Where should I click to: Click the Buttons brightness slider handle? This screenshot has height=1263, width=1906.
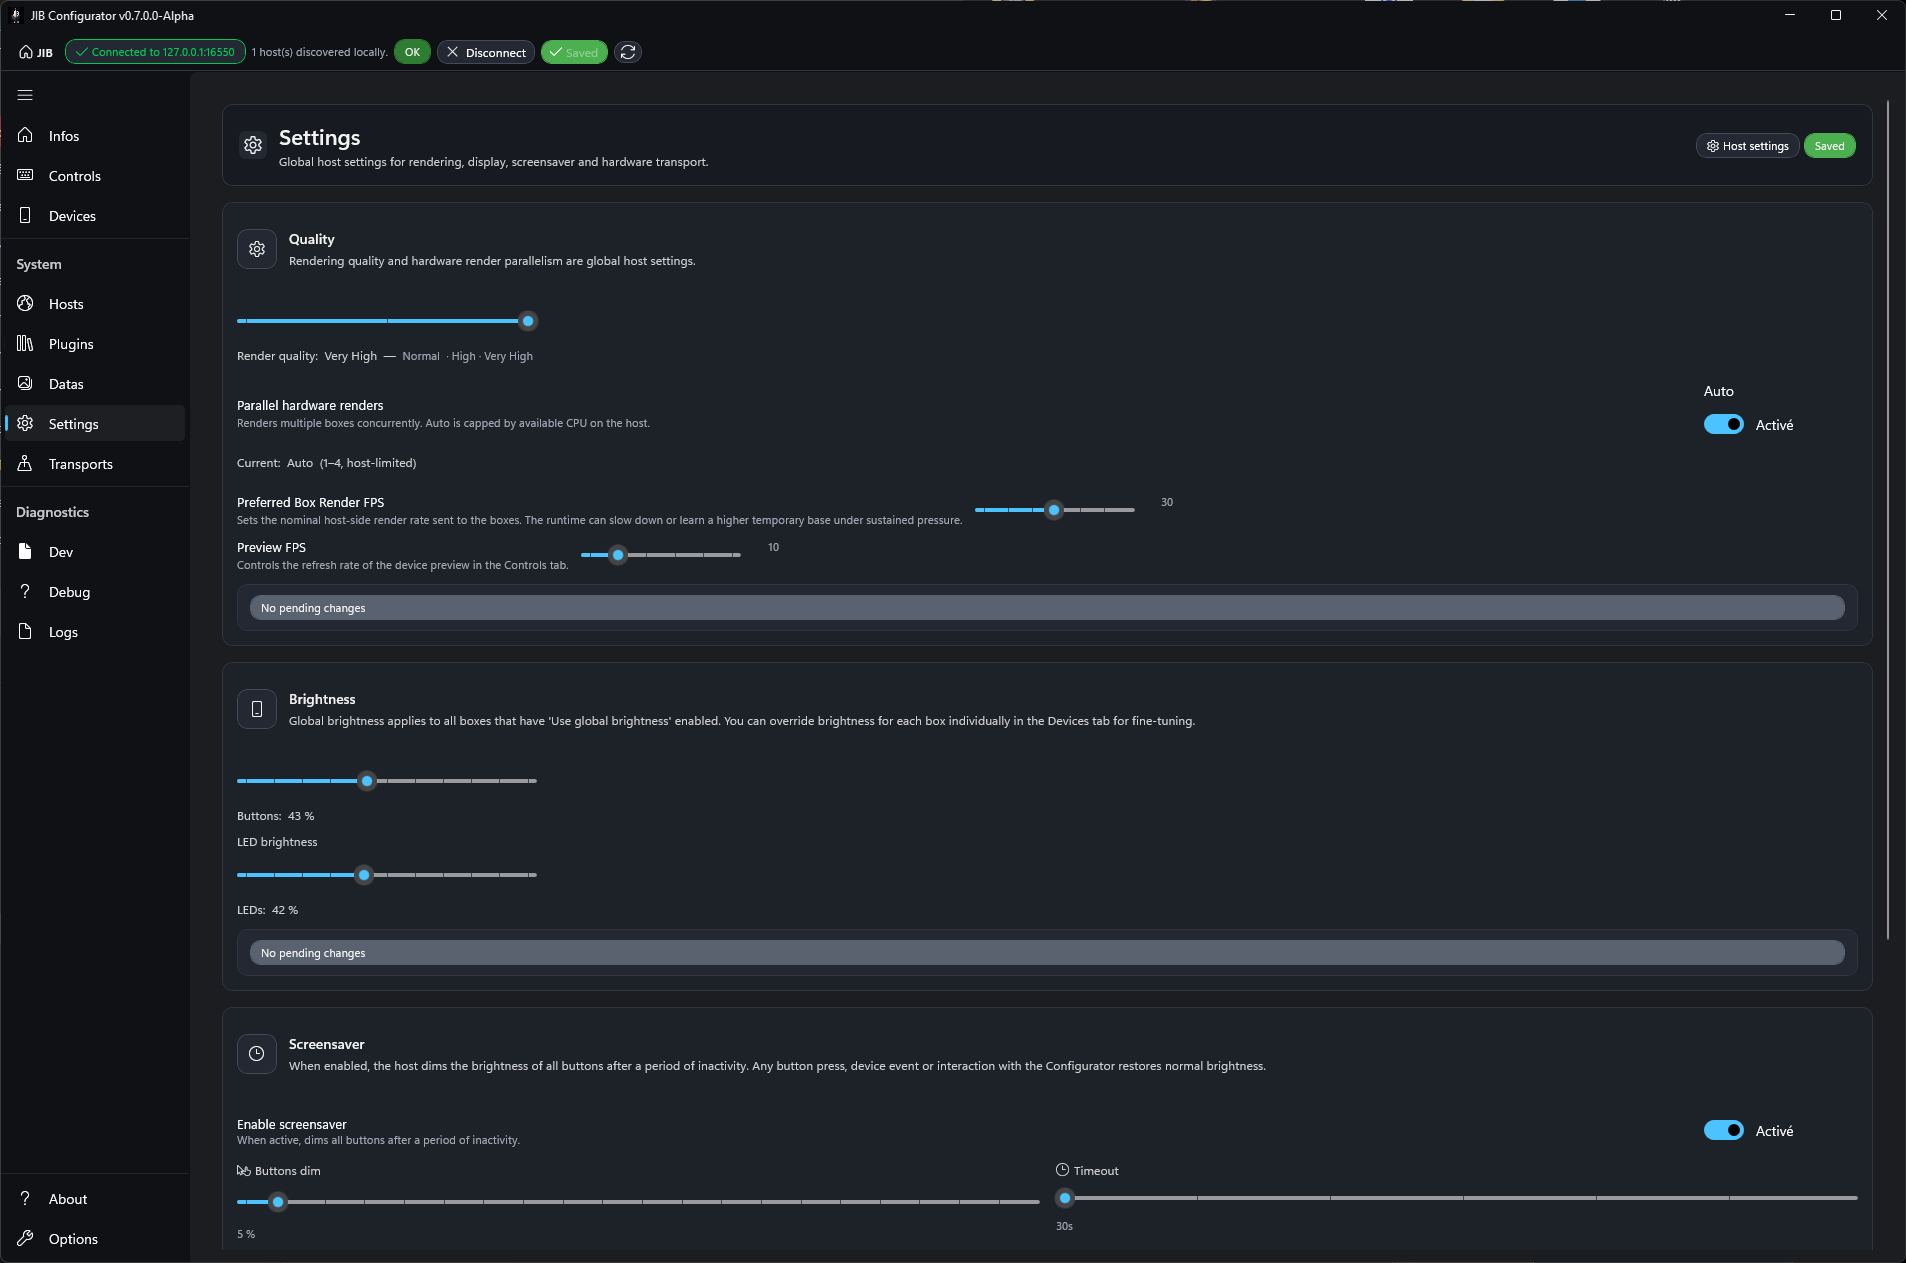tap(367, 781)
